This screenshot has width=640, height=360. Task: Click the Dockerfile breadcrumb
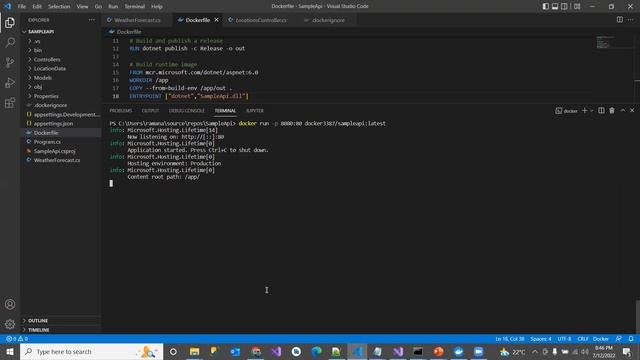pos(125,32)
